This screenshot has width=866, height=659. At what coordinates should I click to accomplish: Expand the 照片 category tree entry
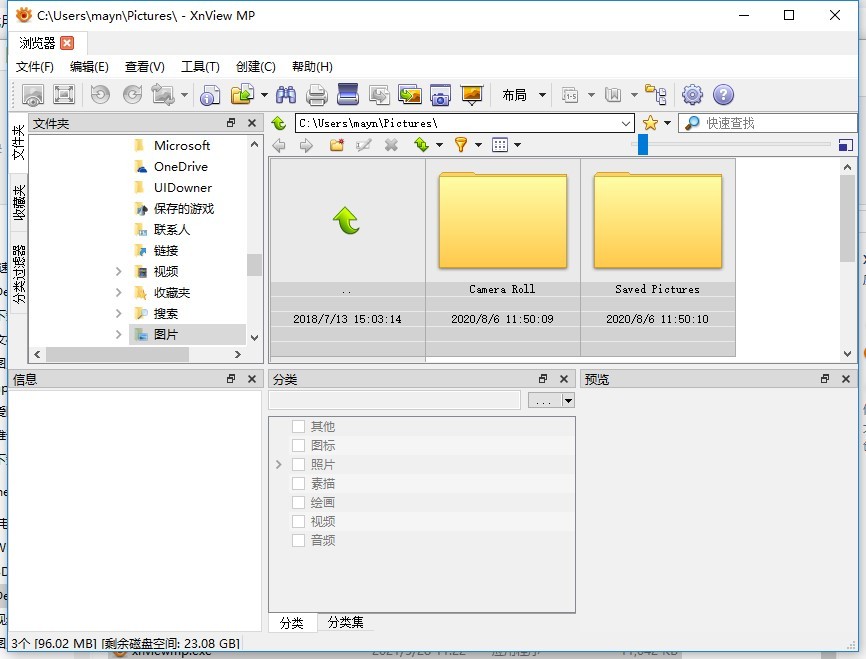coord(278,464)
